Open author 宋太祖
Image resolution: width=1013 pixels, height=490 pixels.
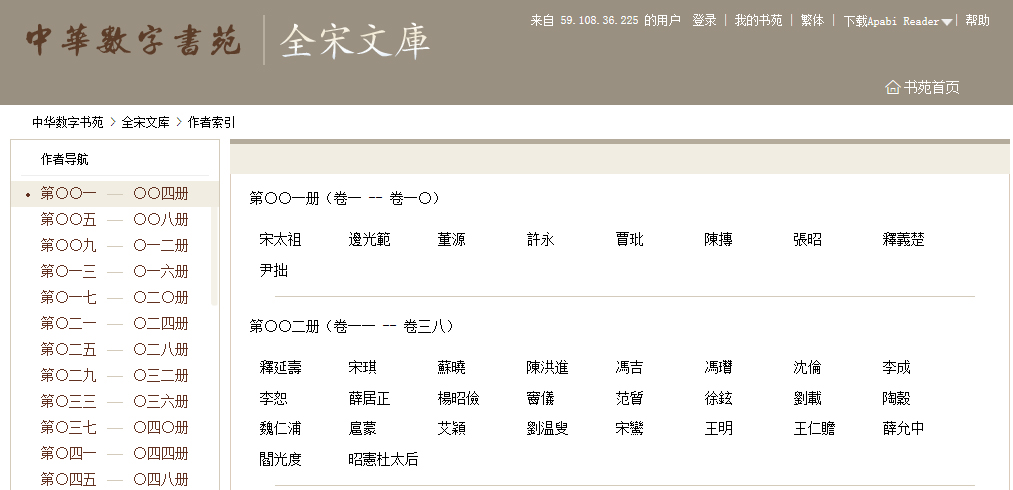pos(280,240)
